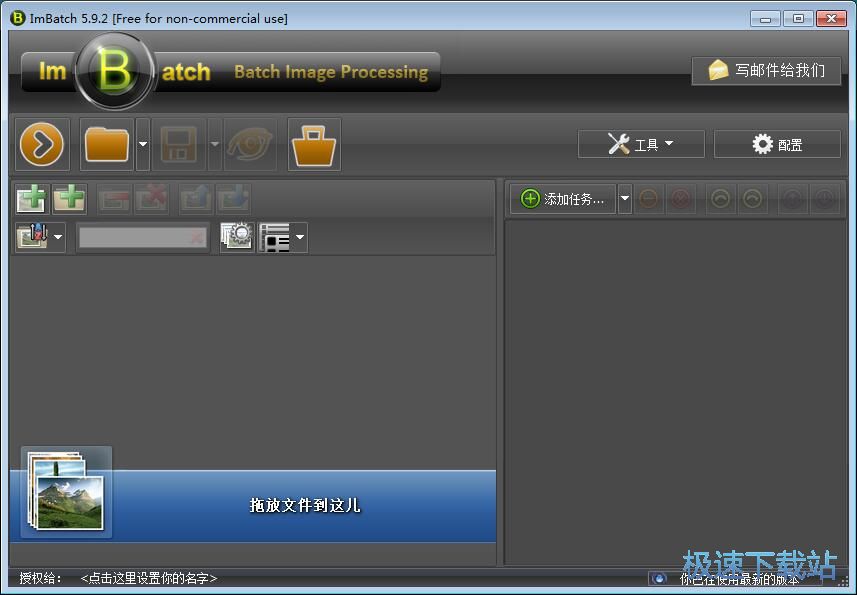Click the move image down blue arrow icon

pyautogui.click(x=233, y=198)
